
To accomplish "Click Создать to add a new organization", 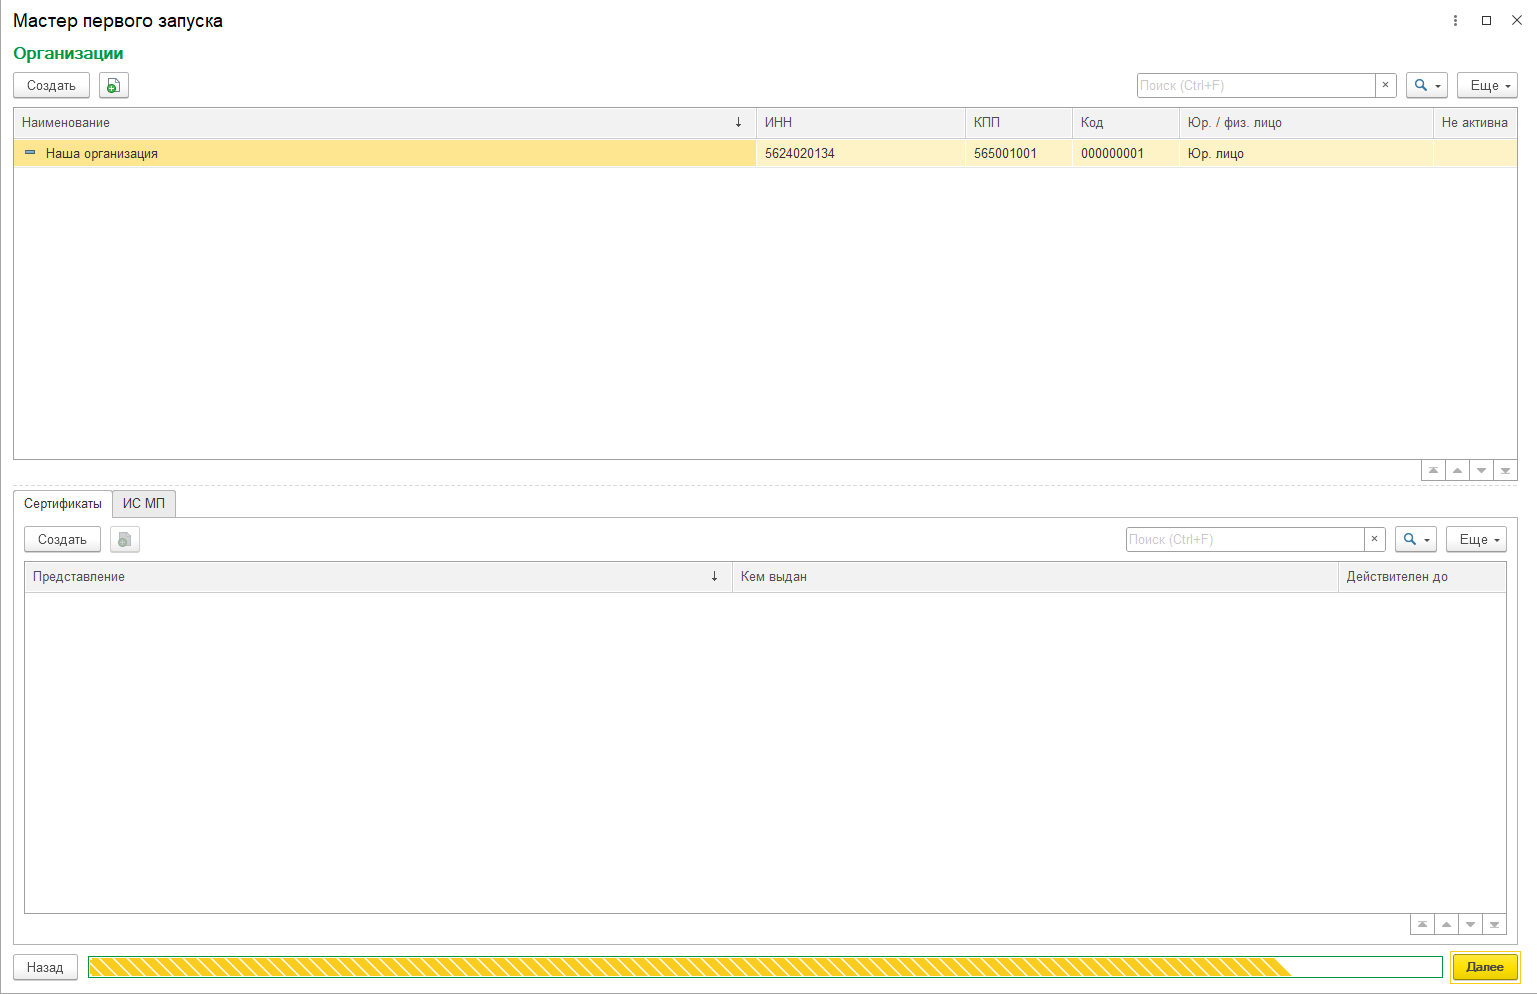I will (x=51, y=86).
